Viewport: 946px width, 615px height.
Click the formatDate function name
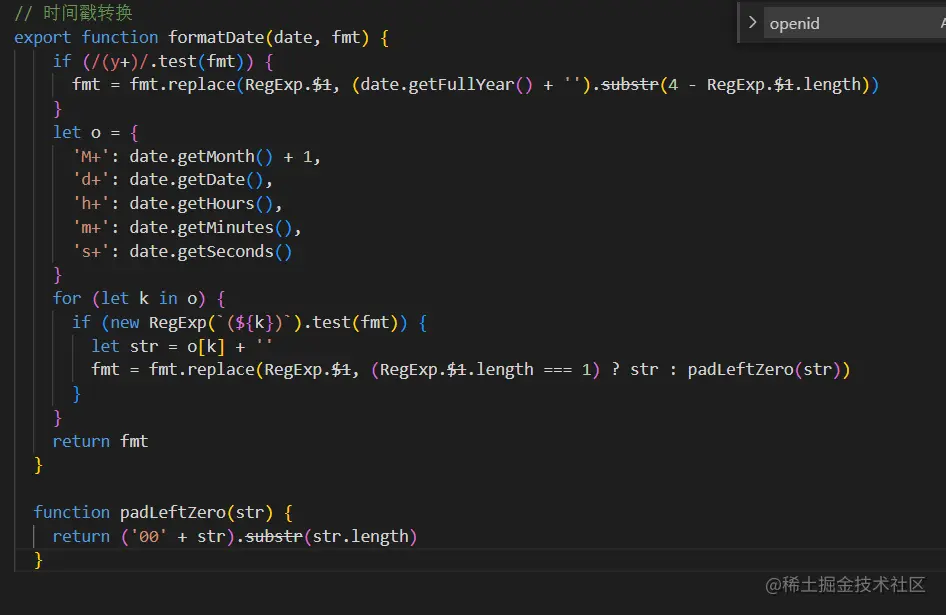tap(216, 37)
